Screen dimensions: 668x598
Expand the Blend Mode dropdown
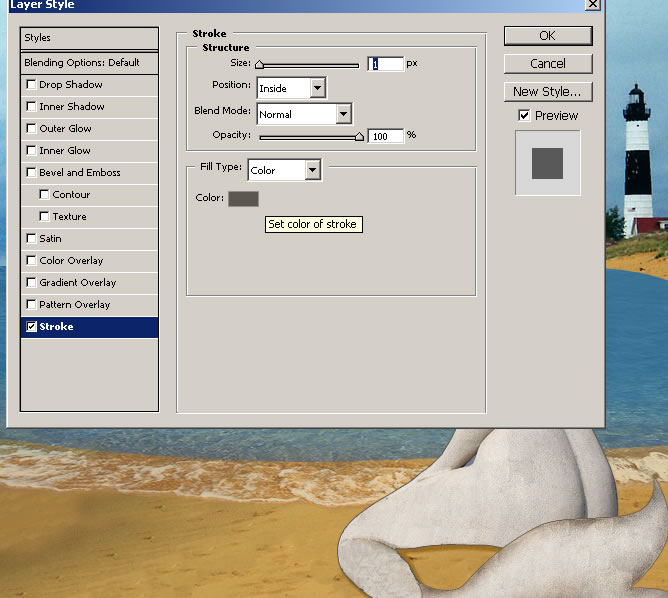pos(304,114)
